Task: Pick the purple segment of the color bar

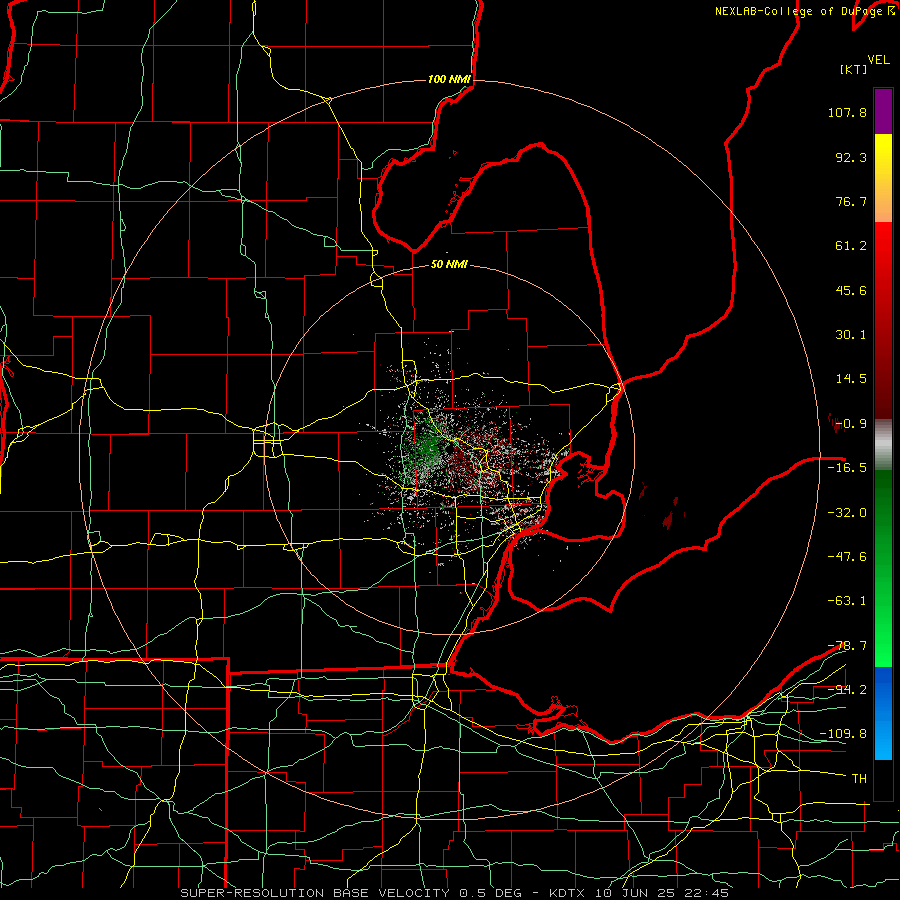Action: tap(883, 111)
